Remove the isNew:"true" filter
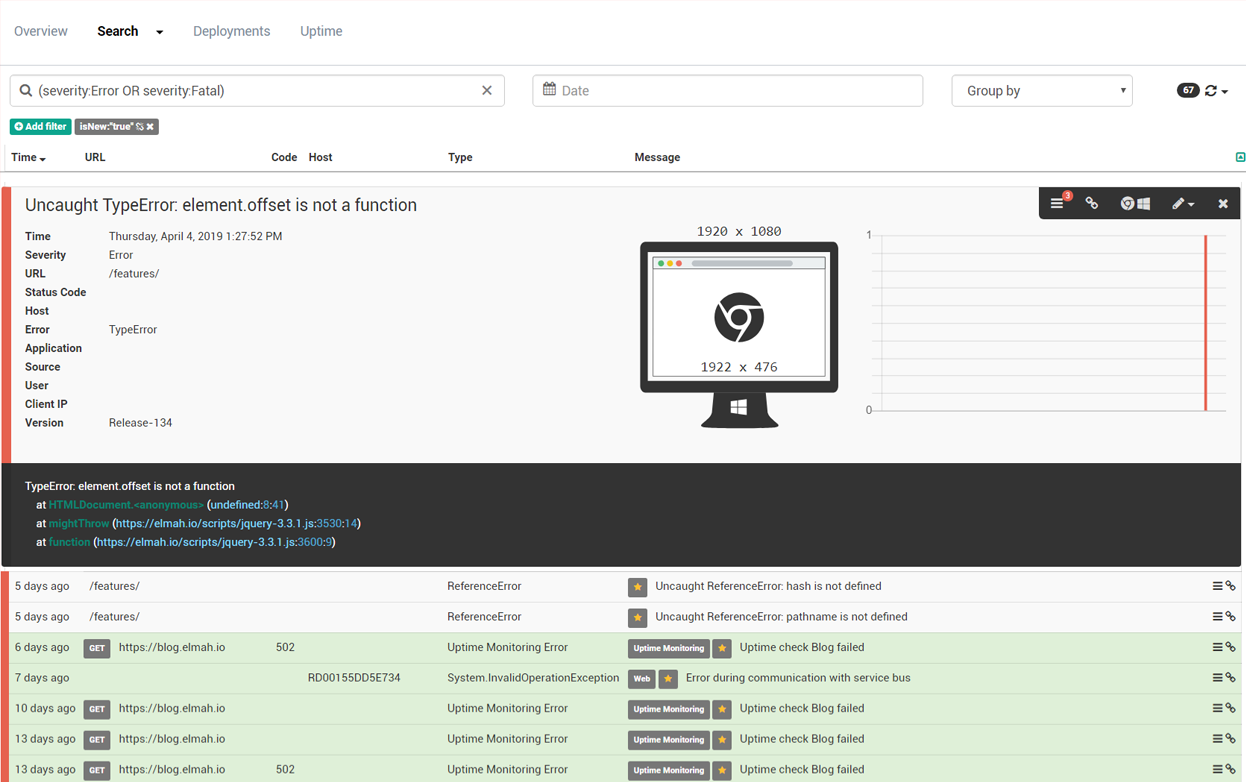 coord(151,127)
